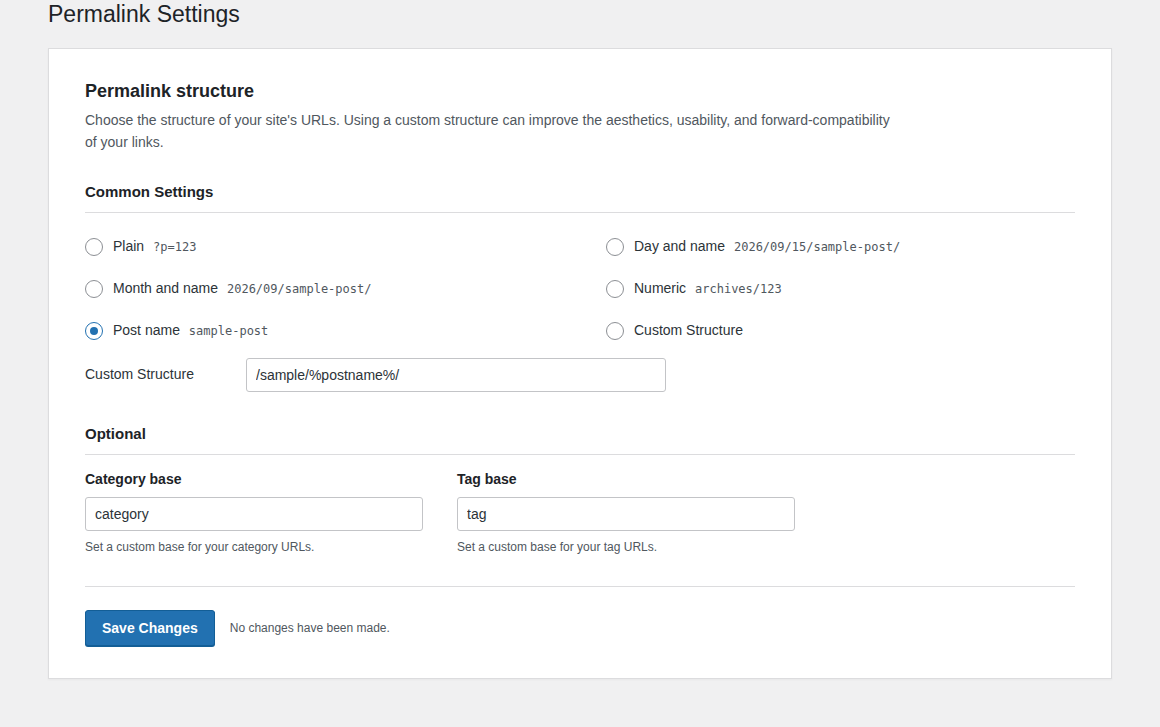Viewport: 1160px width, 727px height.
Task: Choose the Month and name radio option
Action: click(x=94, y=289)
